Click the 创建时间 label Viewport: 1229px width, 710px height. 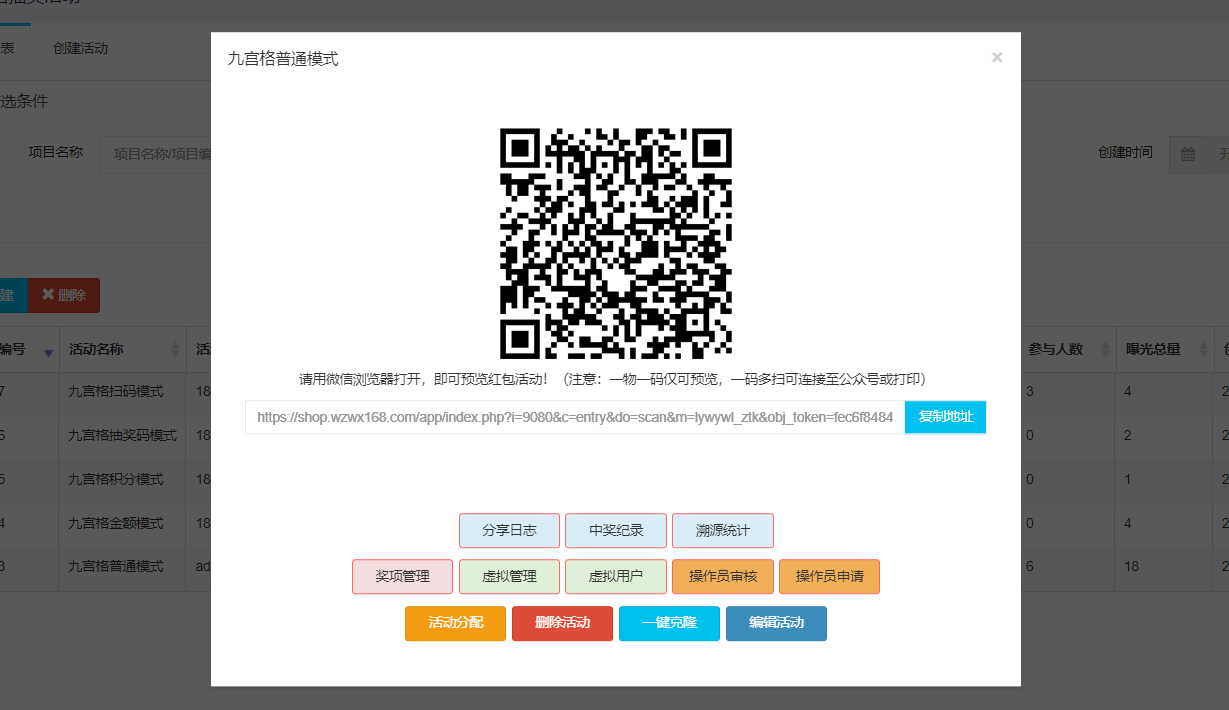1125,153
